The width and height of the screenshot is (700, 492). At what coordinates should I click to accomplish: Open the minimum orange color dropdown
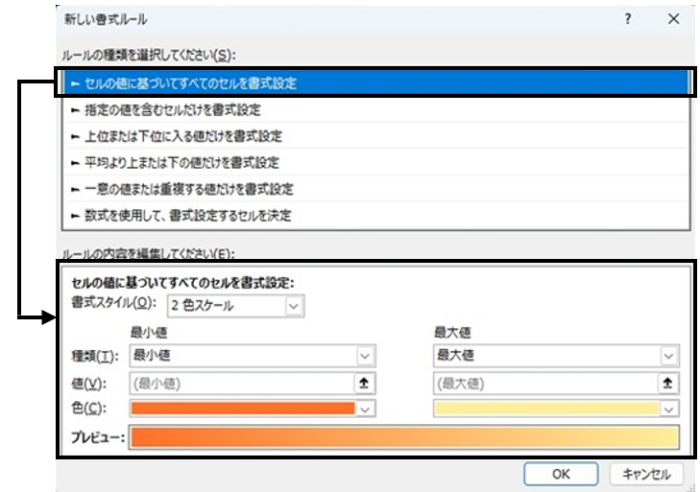(x=366, y=408)
